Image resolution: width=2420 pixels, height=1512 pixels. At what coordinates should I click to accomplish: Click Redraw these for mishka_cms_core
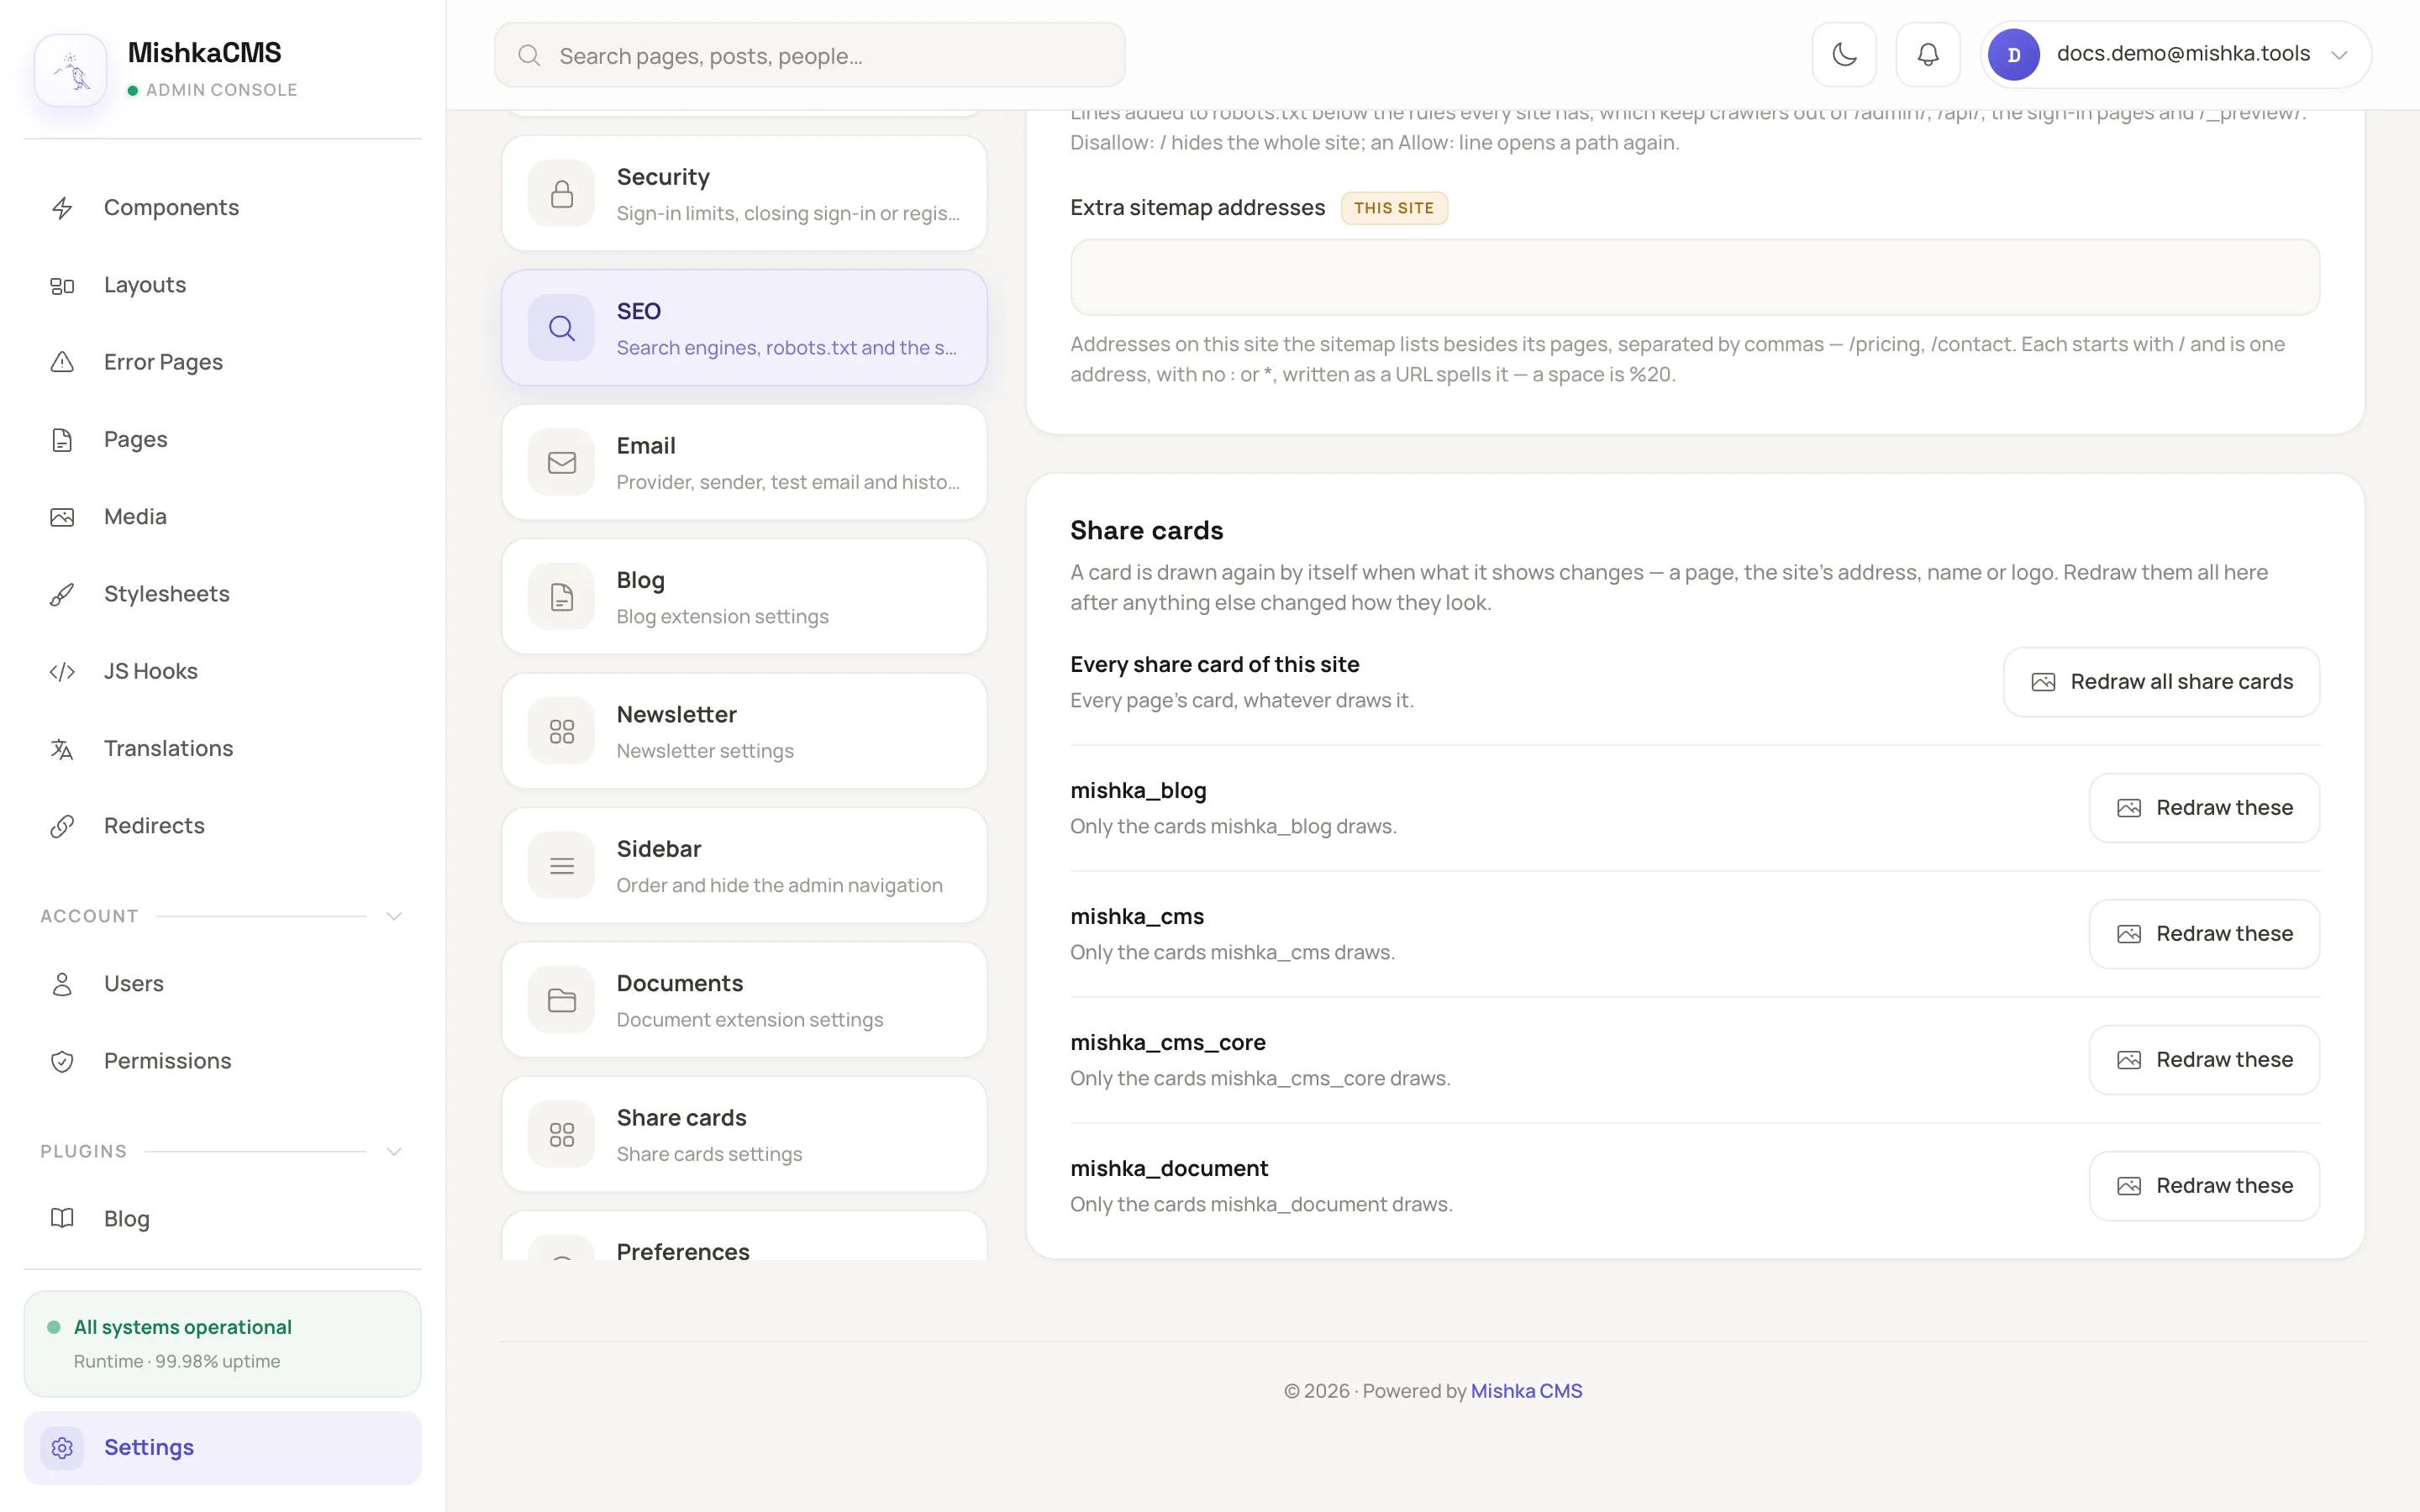tap(2204, 1060)
